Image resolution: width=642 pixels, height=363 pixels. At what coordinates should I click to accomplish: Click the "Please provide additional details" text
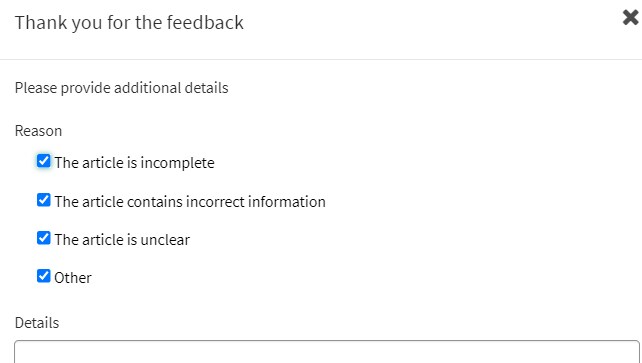[x=122, y=88]
